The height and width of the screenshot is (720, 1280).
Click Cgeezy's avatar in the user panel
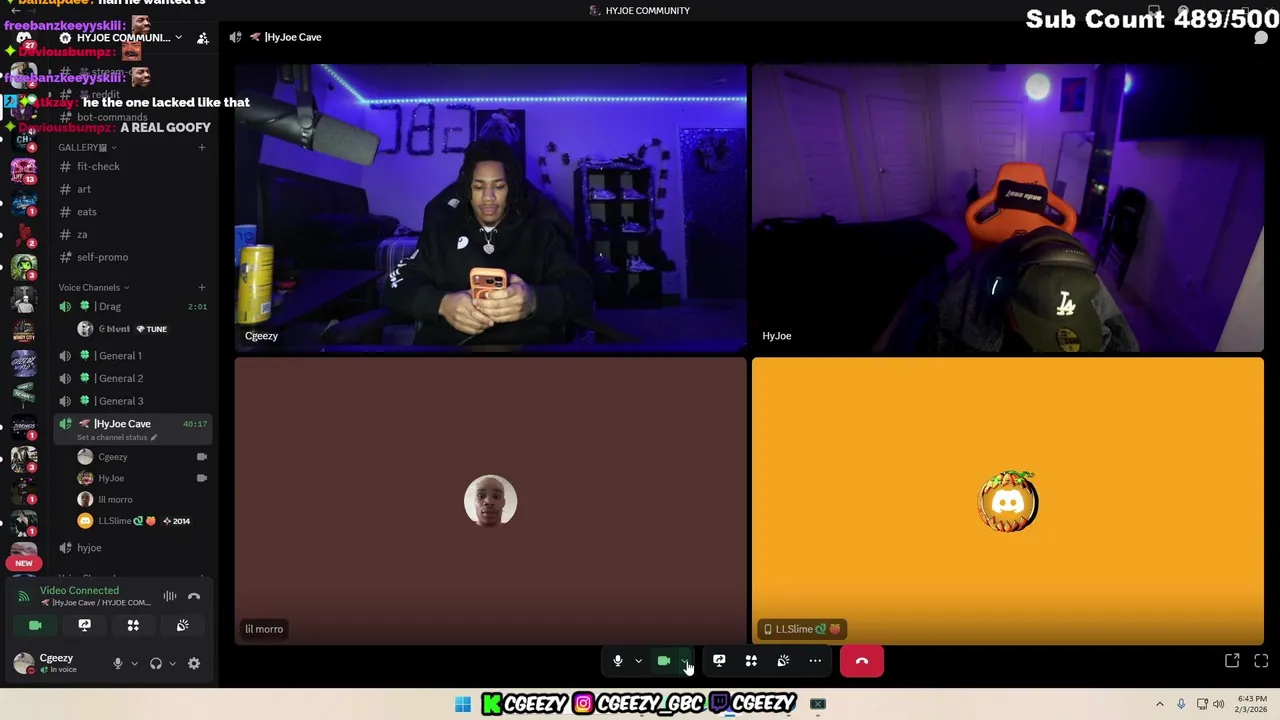[23, 663]
